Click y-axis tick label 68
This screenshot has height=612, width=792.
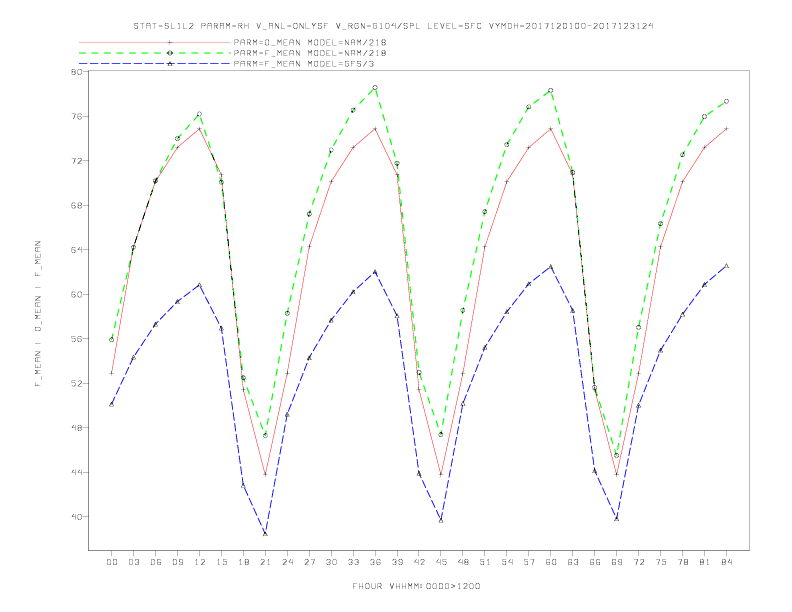[x=76, y=206]
